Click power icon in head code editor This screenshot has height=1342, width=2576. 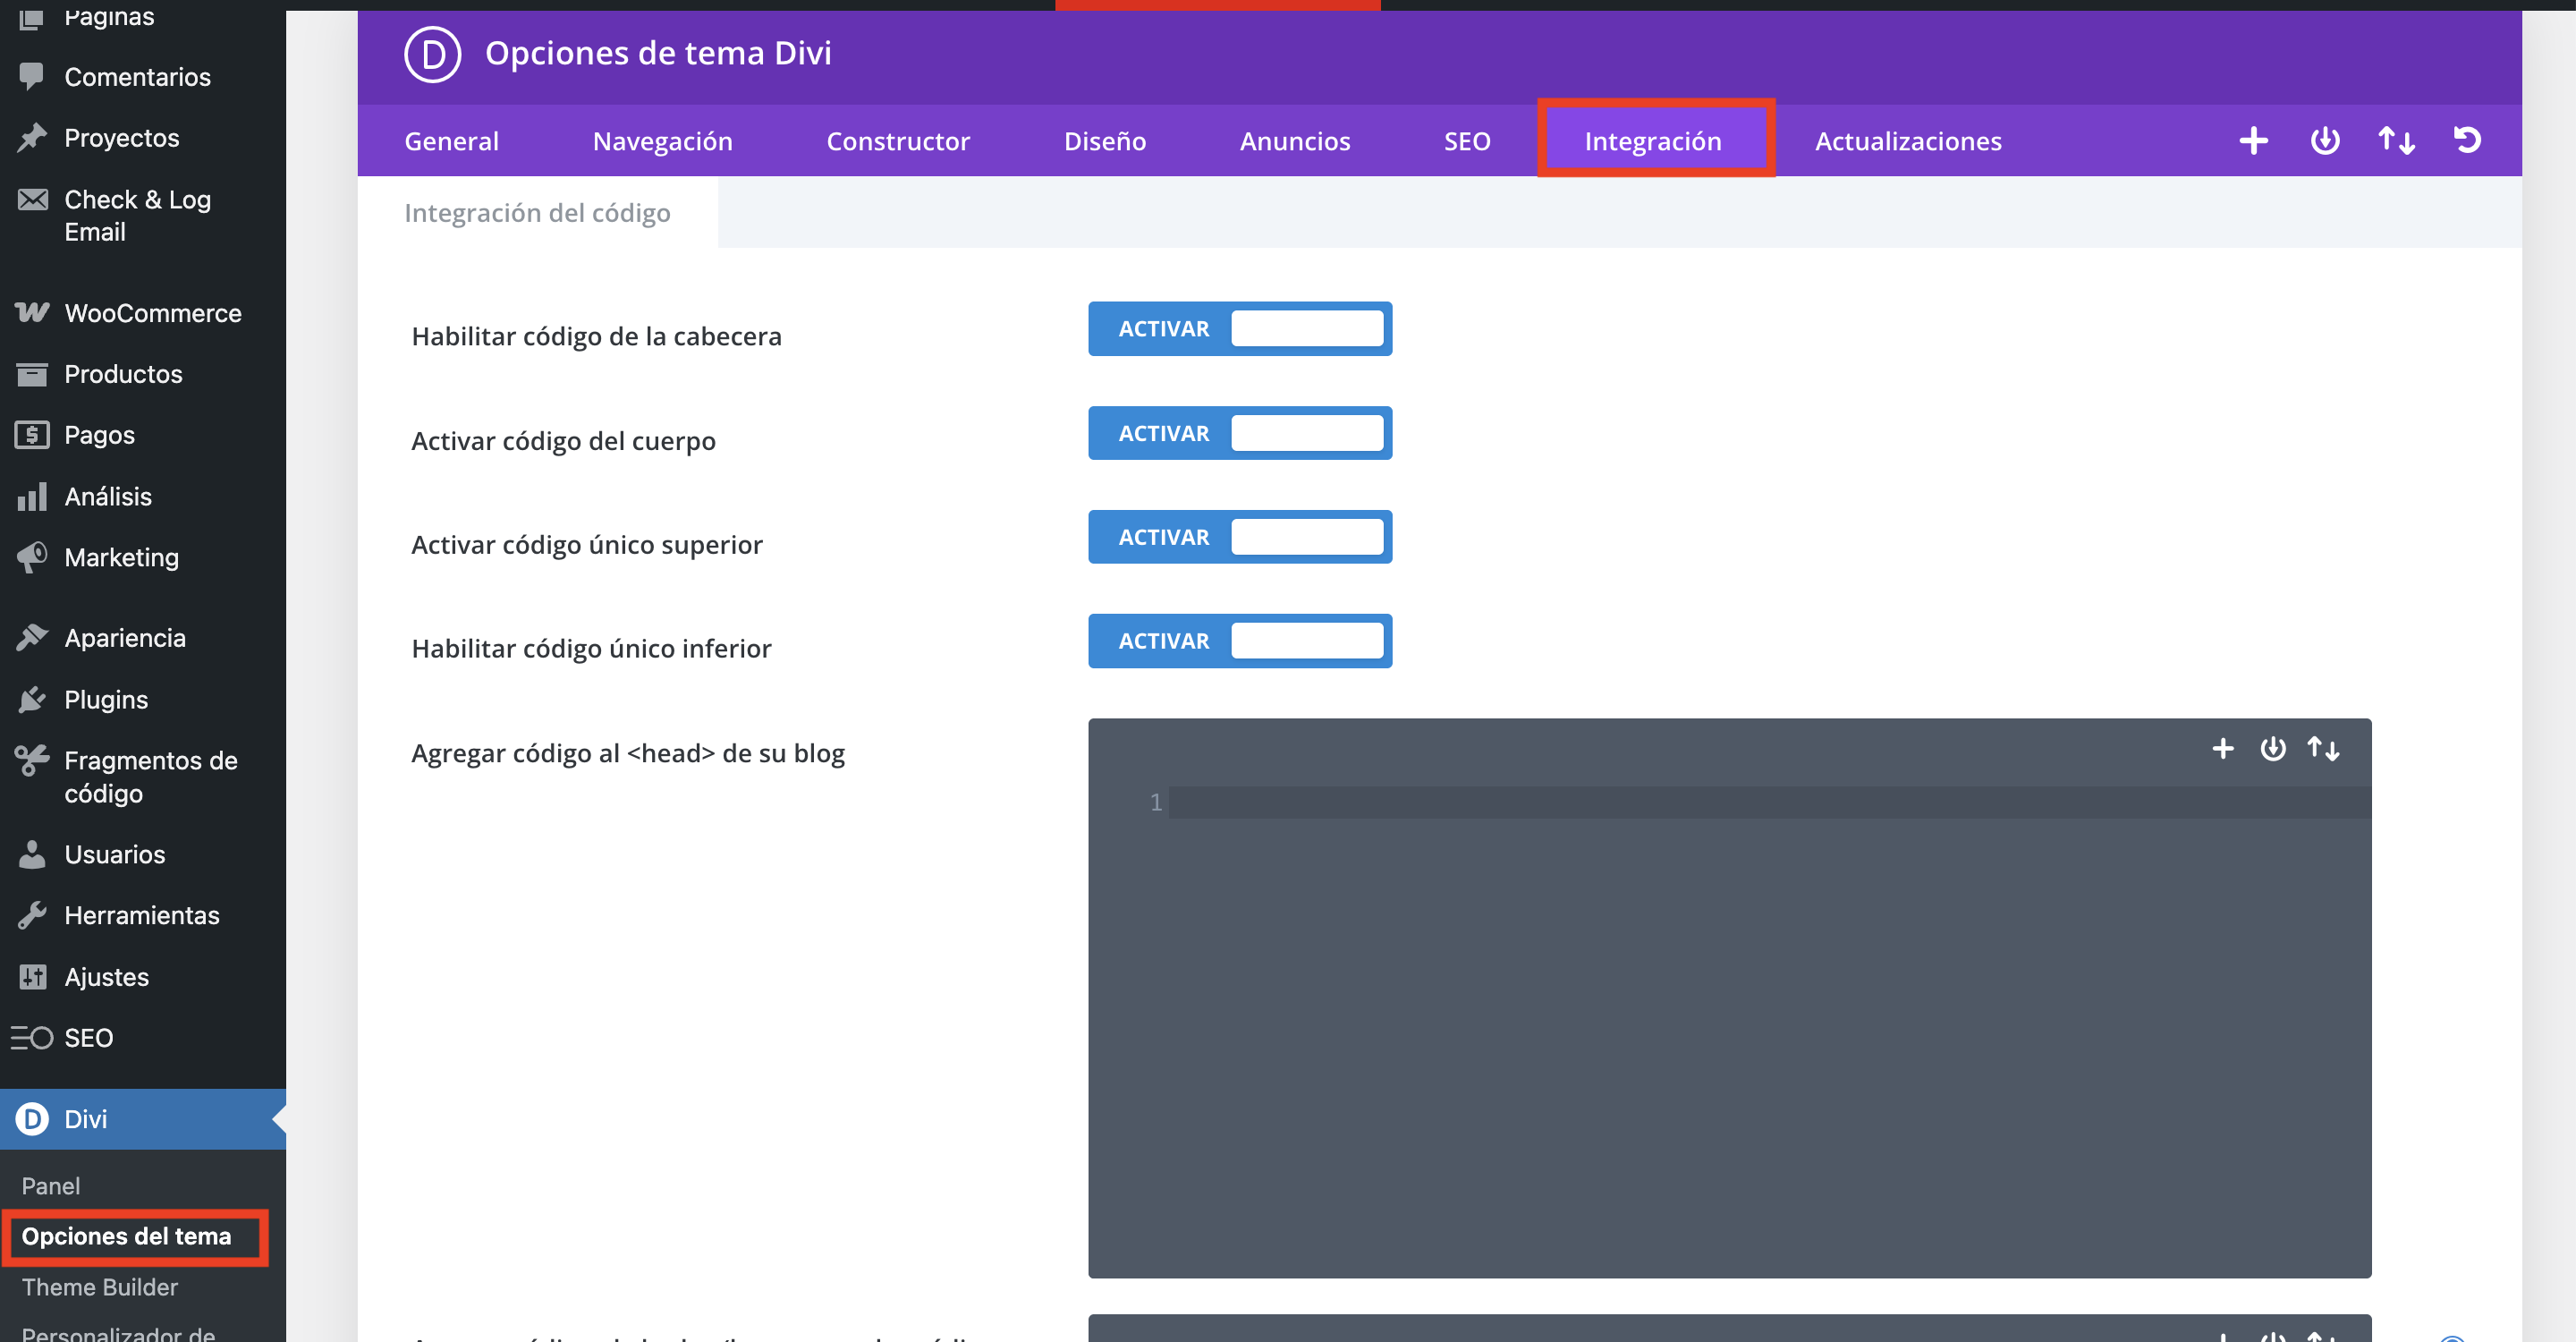2272,748
